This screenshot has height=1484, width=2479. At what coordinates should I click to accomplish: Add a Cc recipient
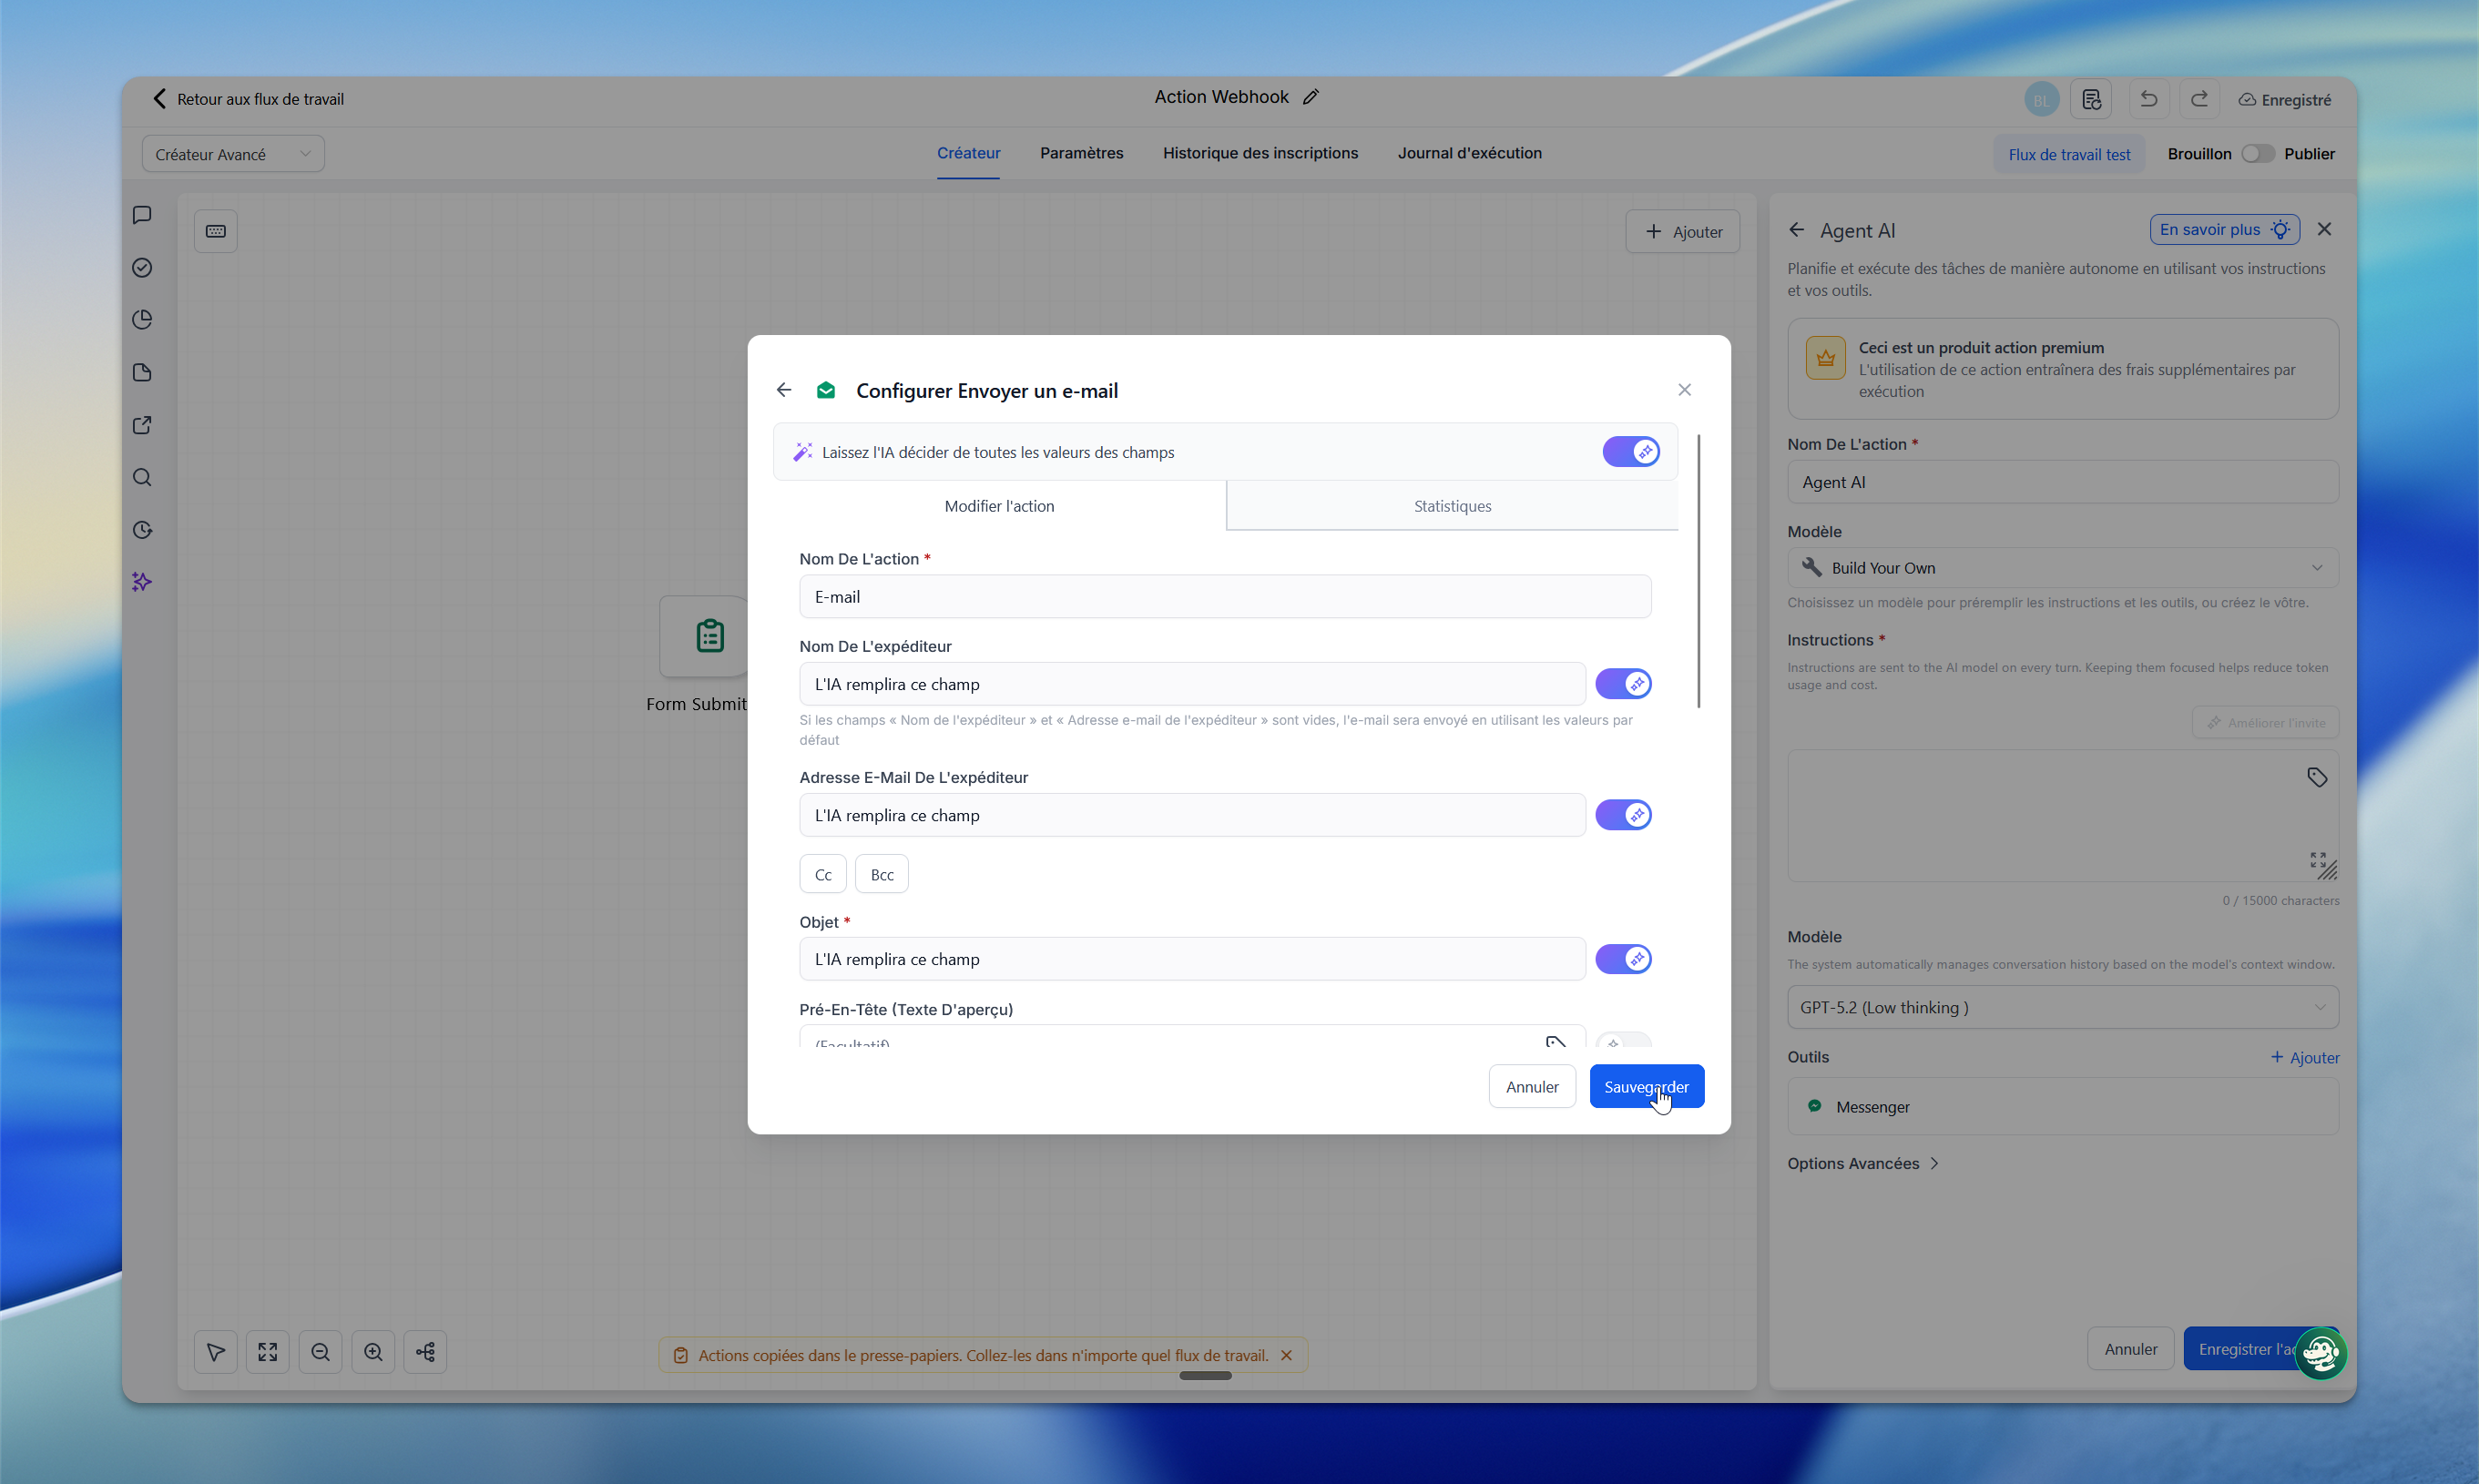click(823, 874)
